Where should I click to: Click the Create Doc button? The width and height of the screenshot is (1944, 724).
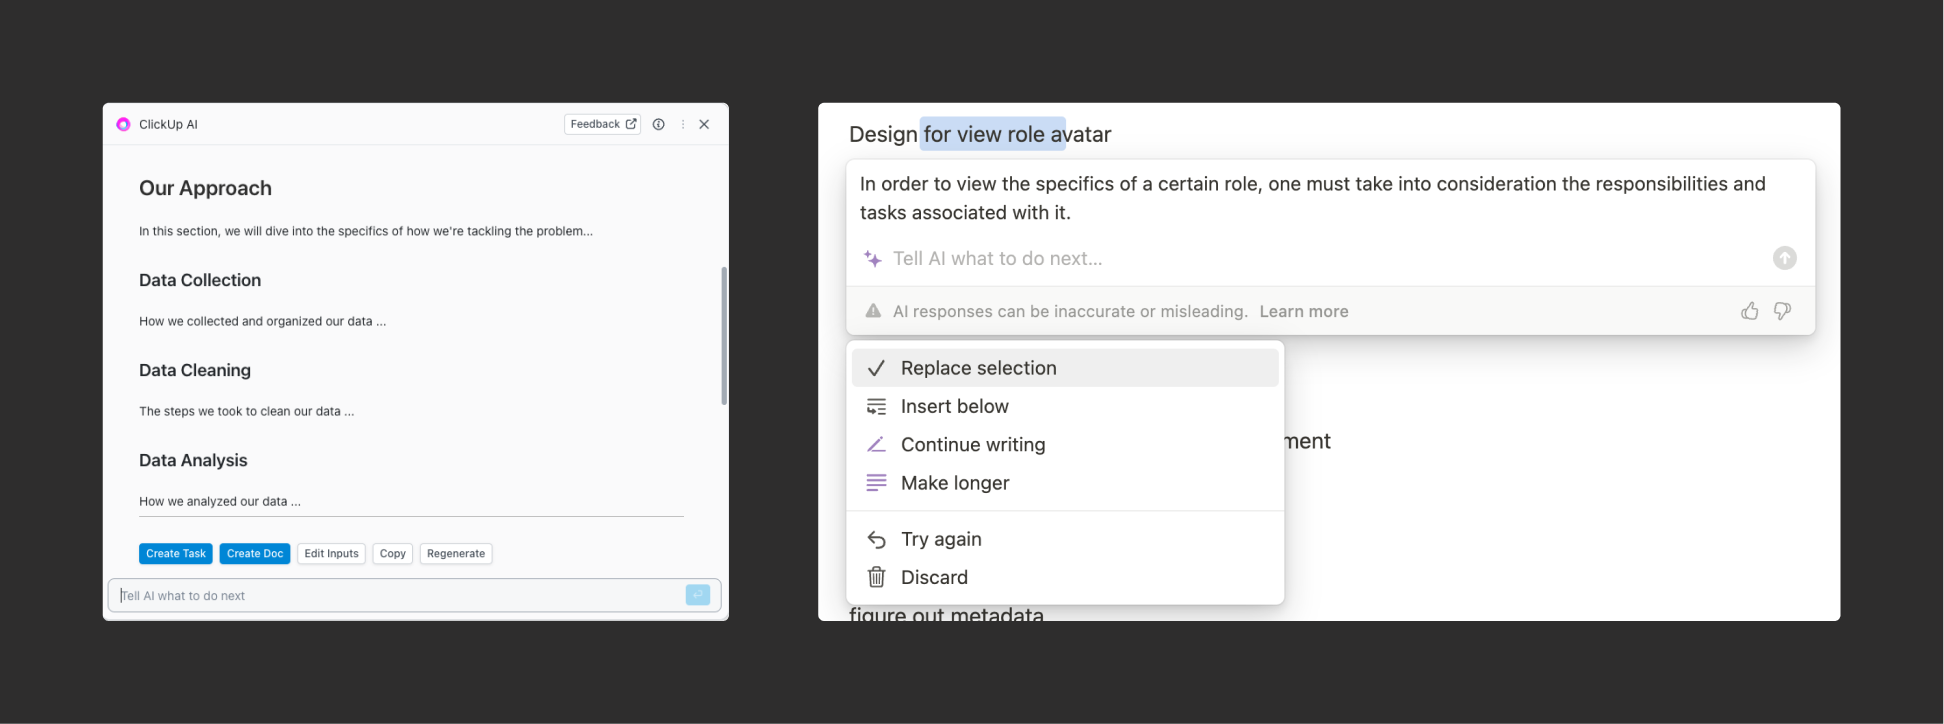[255, 554]
